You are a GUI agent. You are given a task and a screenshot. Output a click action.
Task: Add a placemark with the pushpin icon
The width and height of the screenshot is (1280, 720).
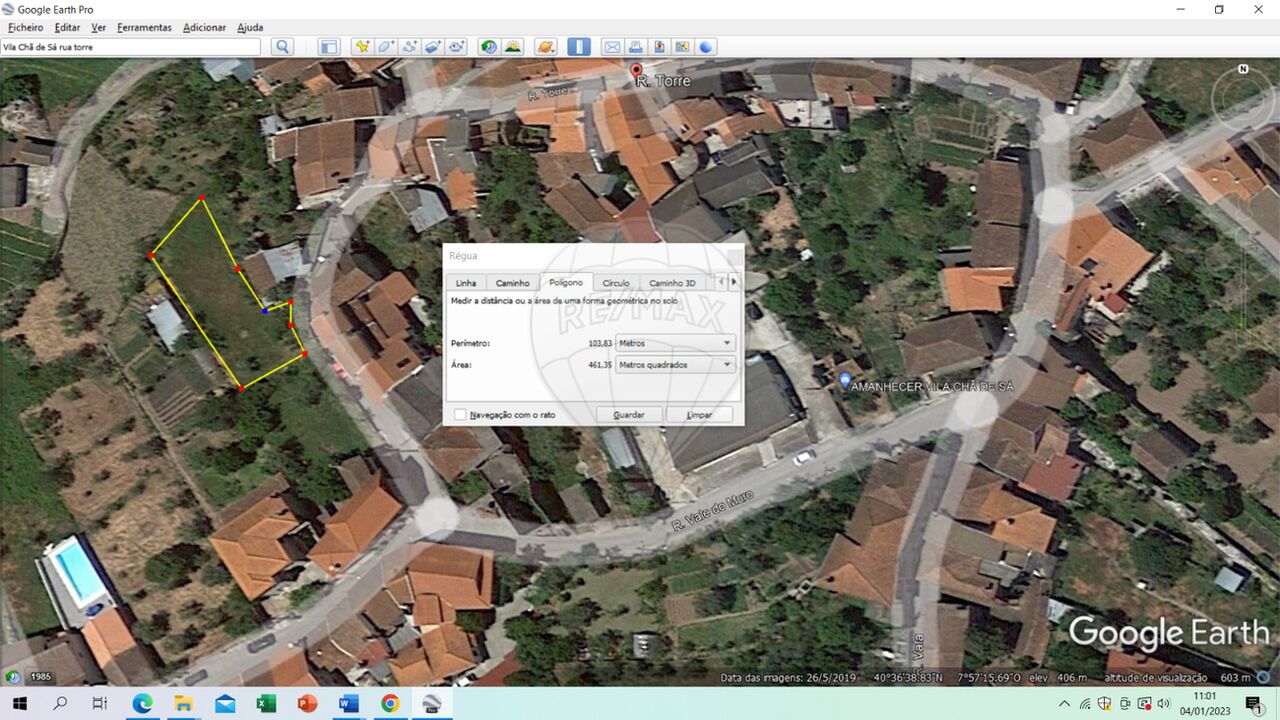tap(361, 47)
